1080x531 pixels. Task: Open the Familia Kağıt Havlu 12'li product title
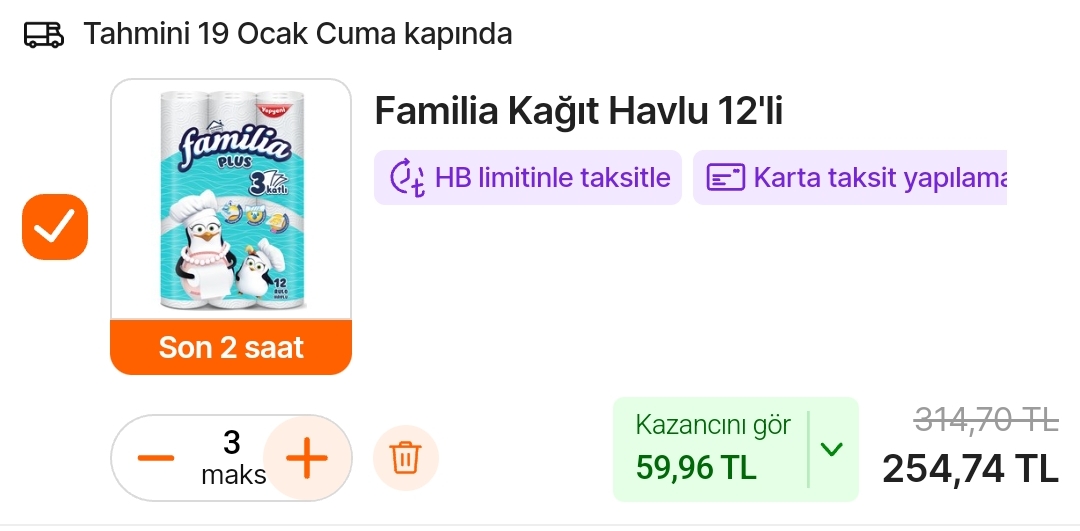coord(579,111)
